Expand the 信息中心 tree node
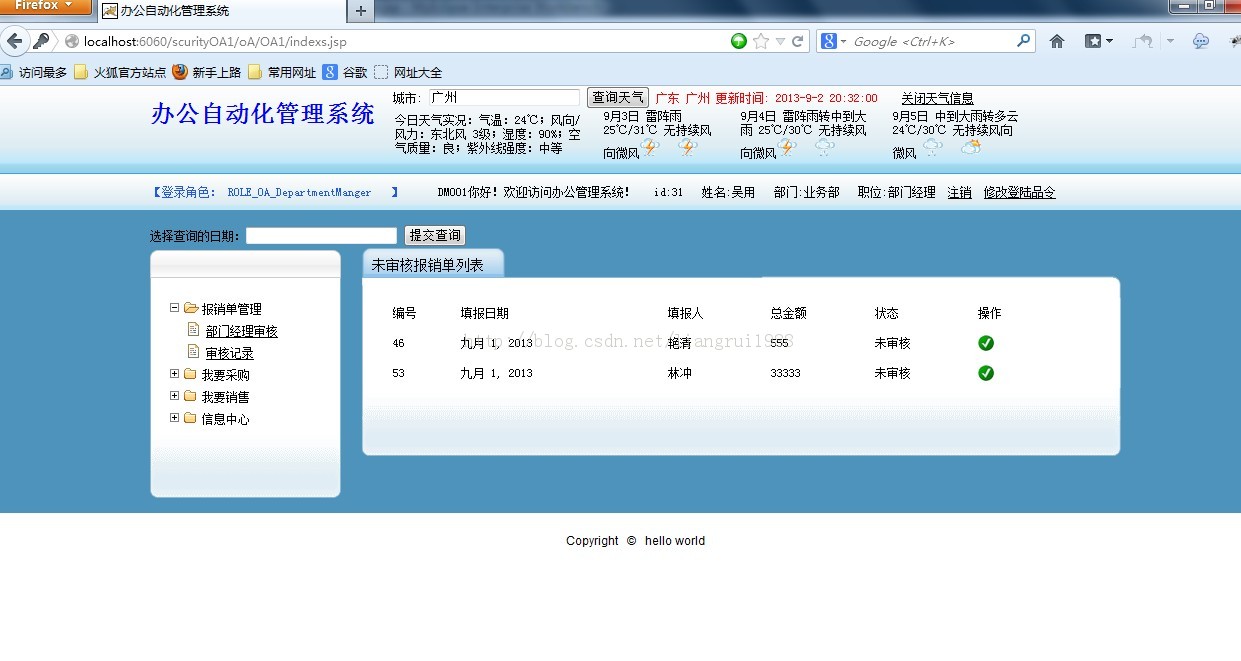This screenshot has width=1241, height=661. point(174,418)
